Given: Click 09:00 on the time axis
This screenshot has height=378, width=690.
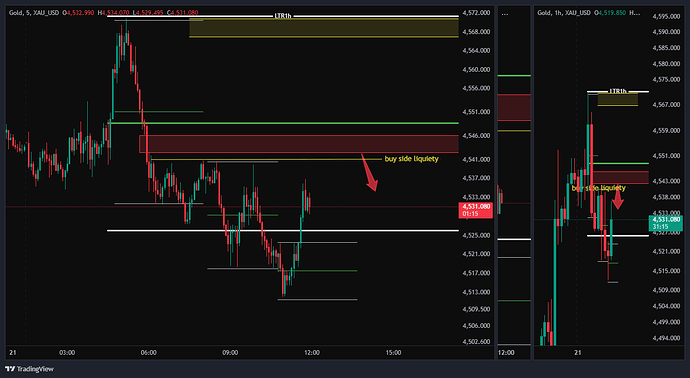Looking at the screenshot, I should [x=230, y=353].
